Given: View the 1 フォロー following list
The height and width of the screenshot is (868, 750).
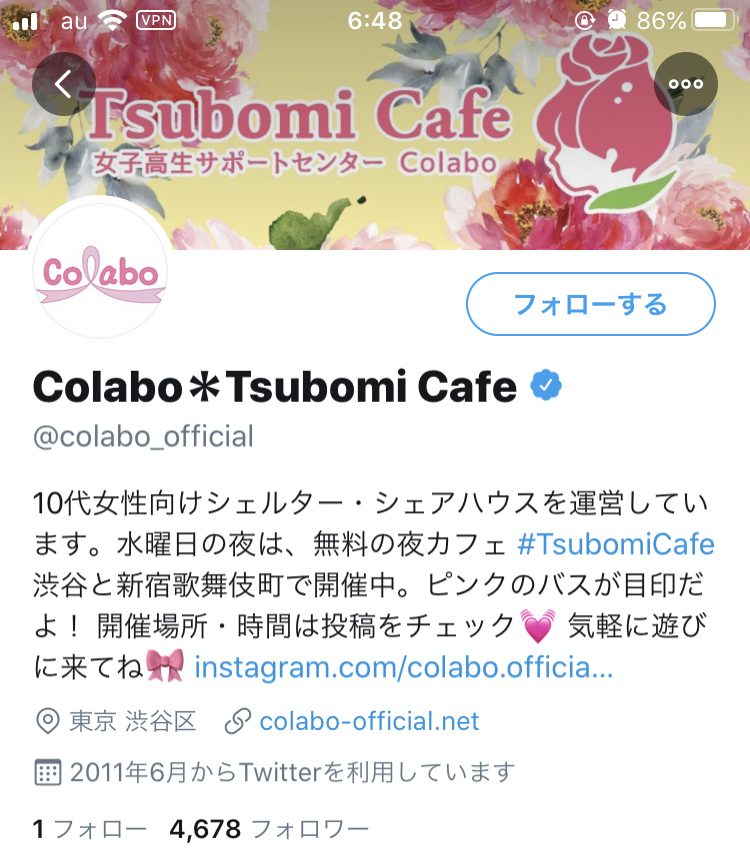Looking at the screenshot, I should [x=90, y=829].
